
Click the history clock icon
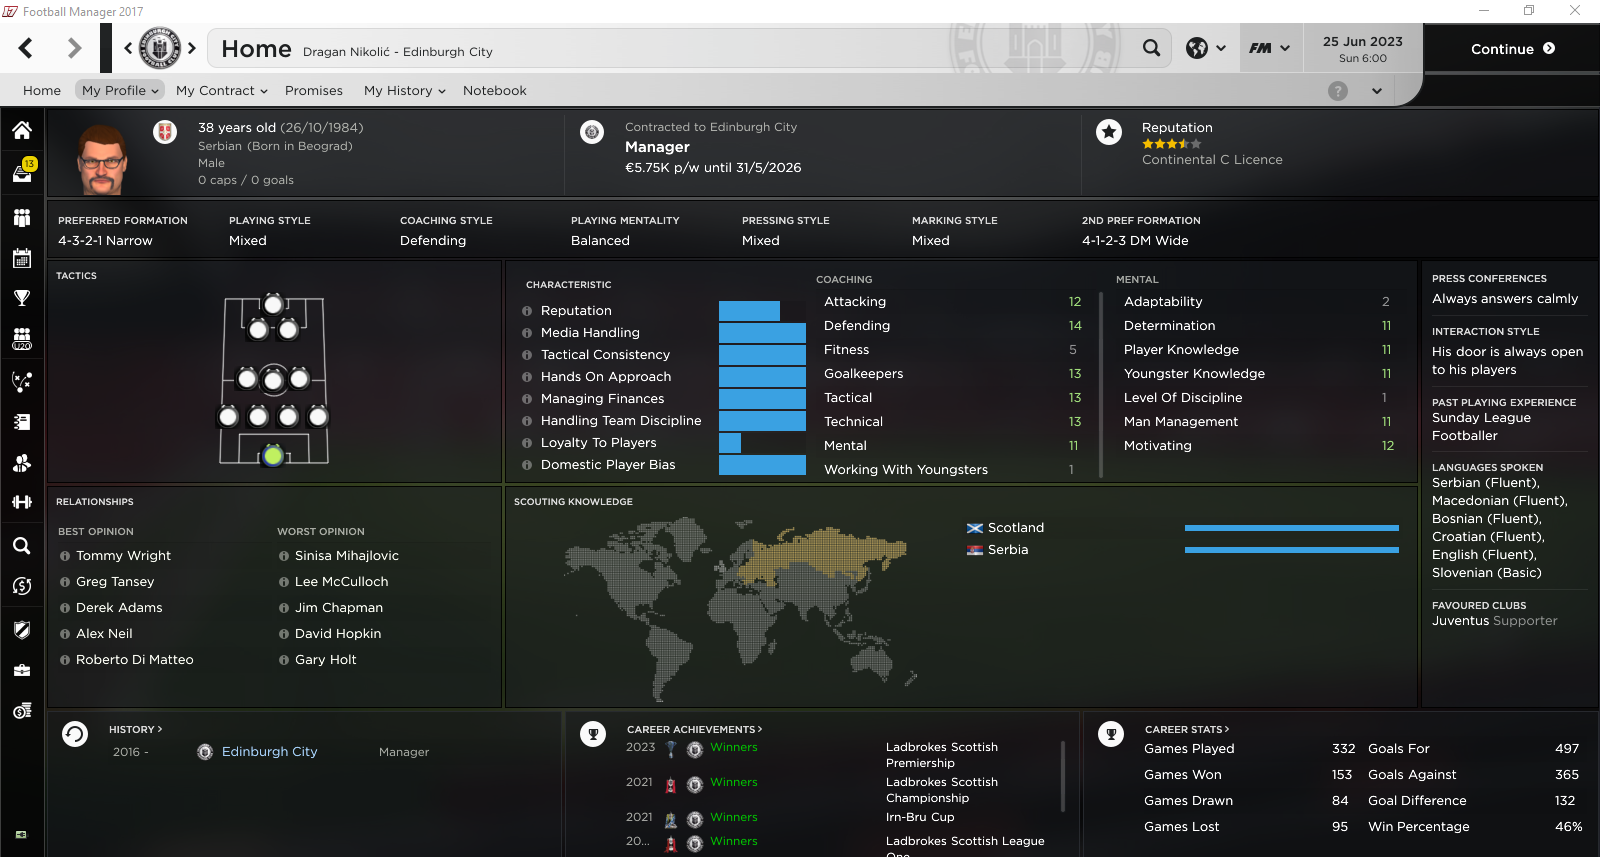(75, 735)
